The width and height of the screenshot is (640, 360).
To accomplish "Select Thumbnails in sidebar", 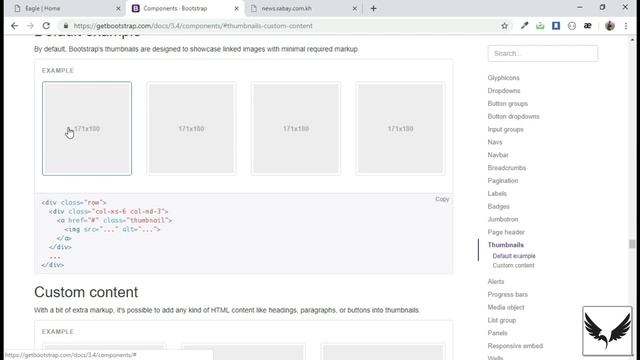I will point(505,245).
